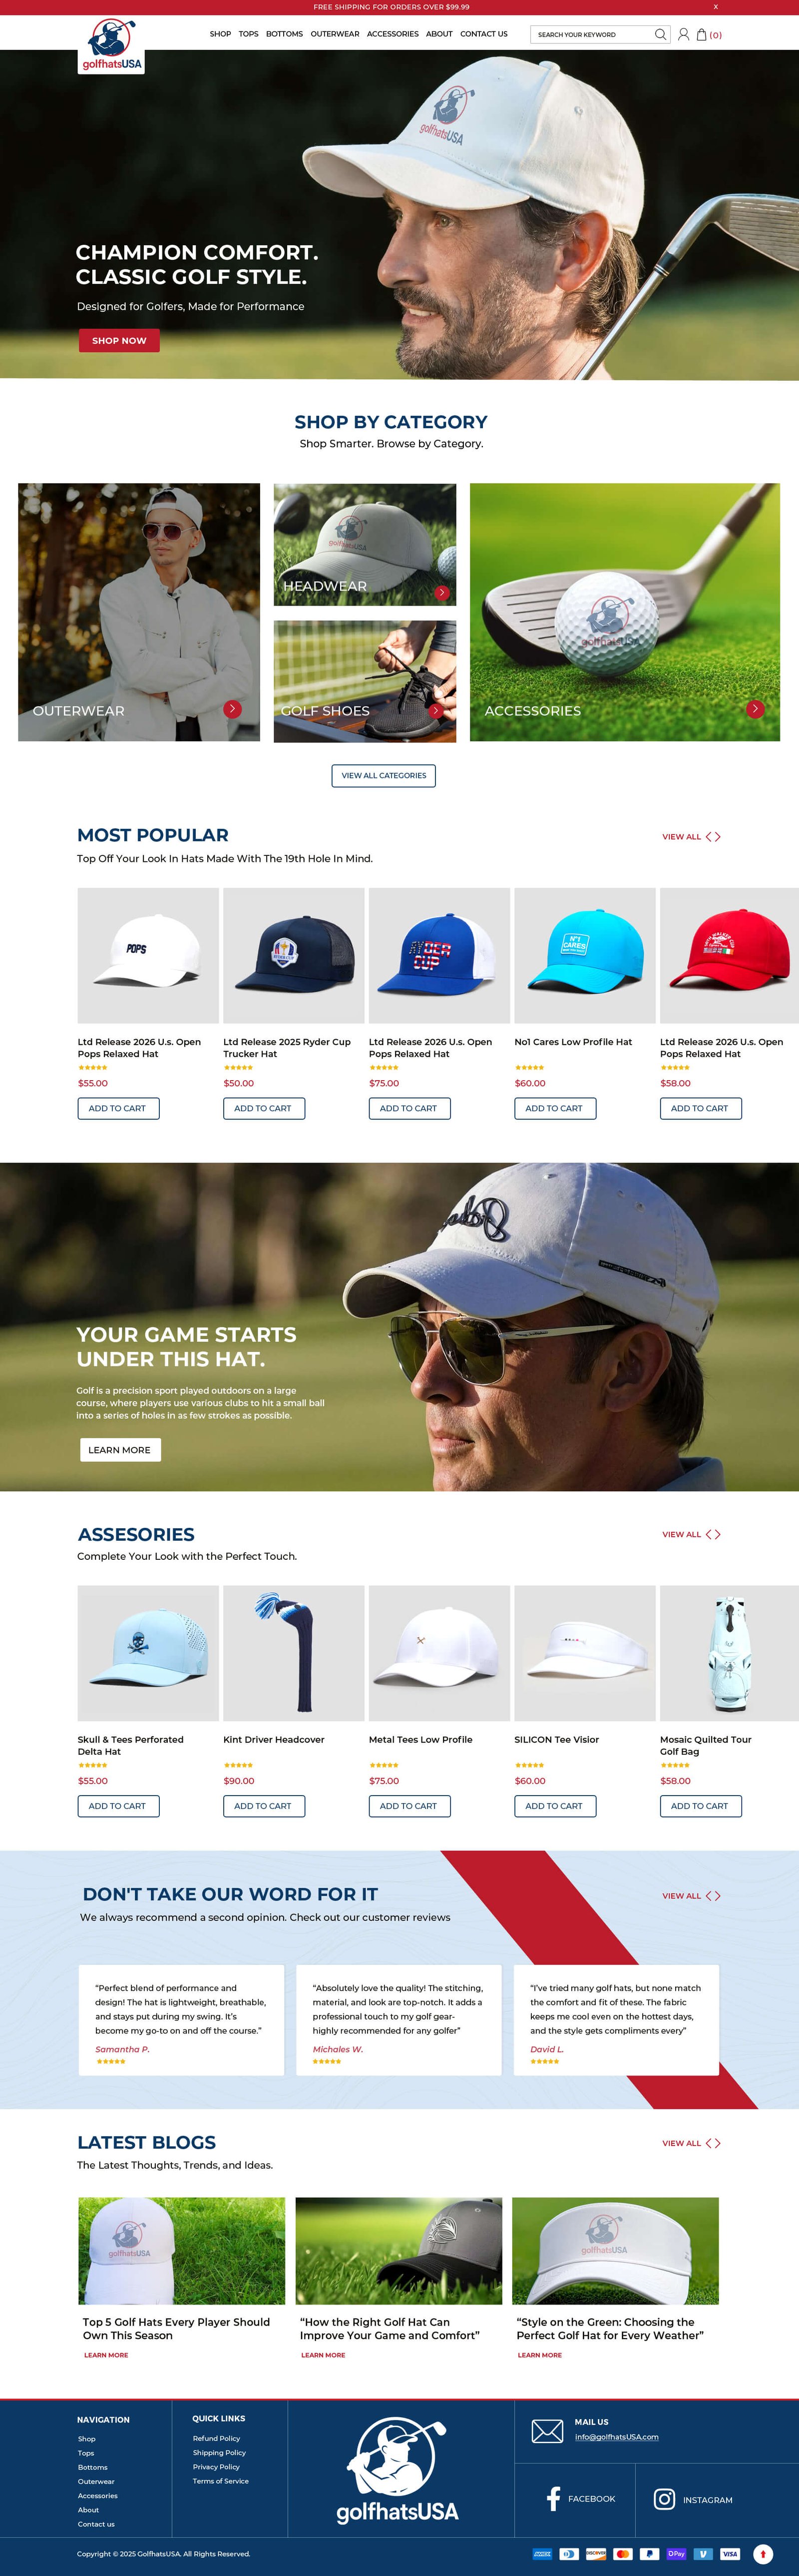Image resolution: width=799 pixels, height=2576 pixels.
Task: Show previous Assesories items with left chevron
Action: pyautogui.click(x=708, y=1534)
